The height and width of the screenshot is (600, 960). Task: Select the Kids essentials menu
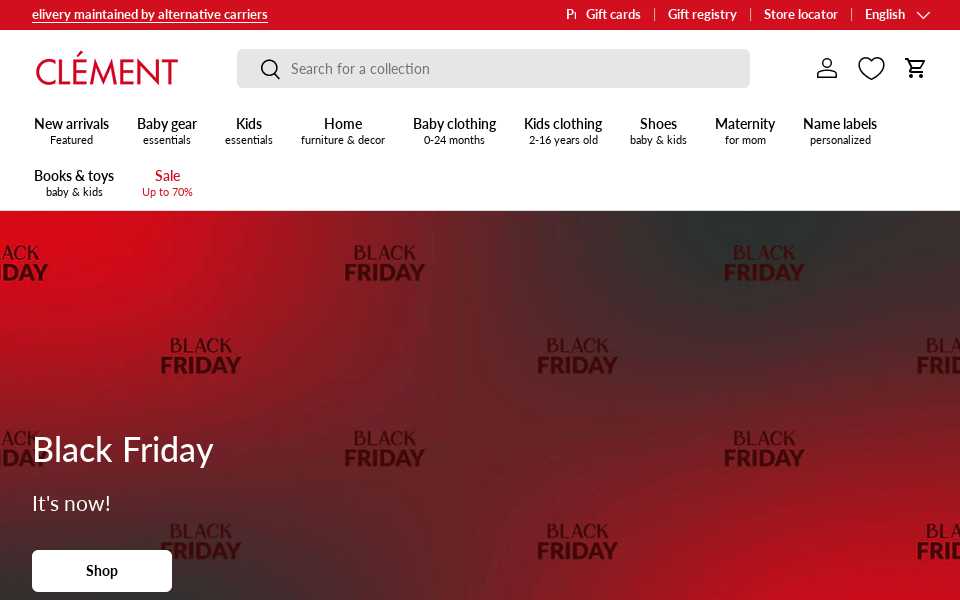249,131
